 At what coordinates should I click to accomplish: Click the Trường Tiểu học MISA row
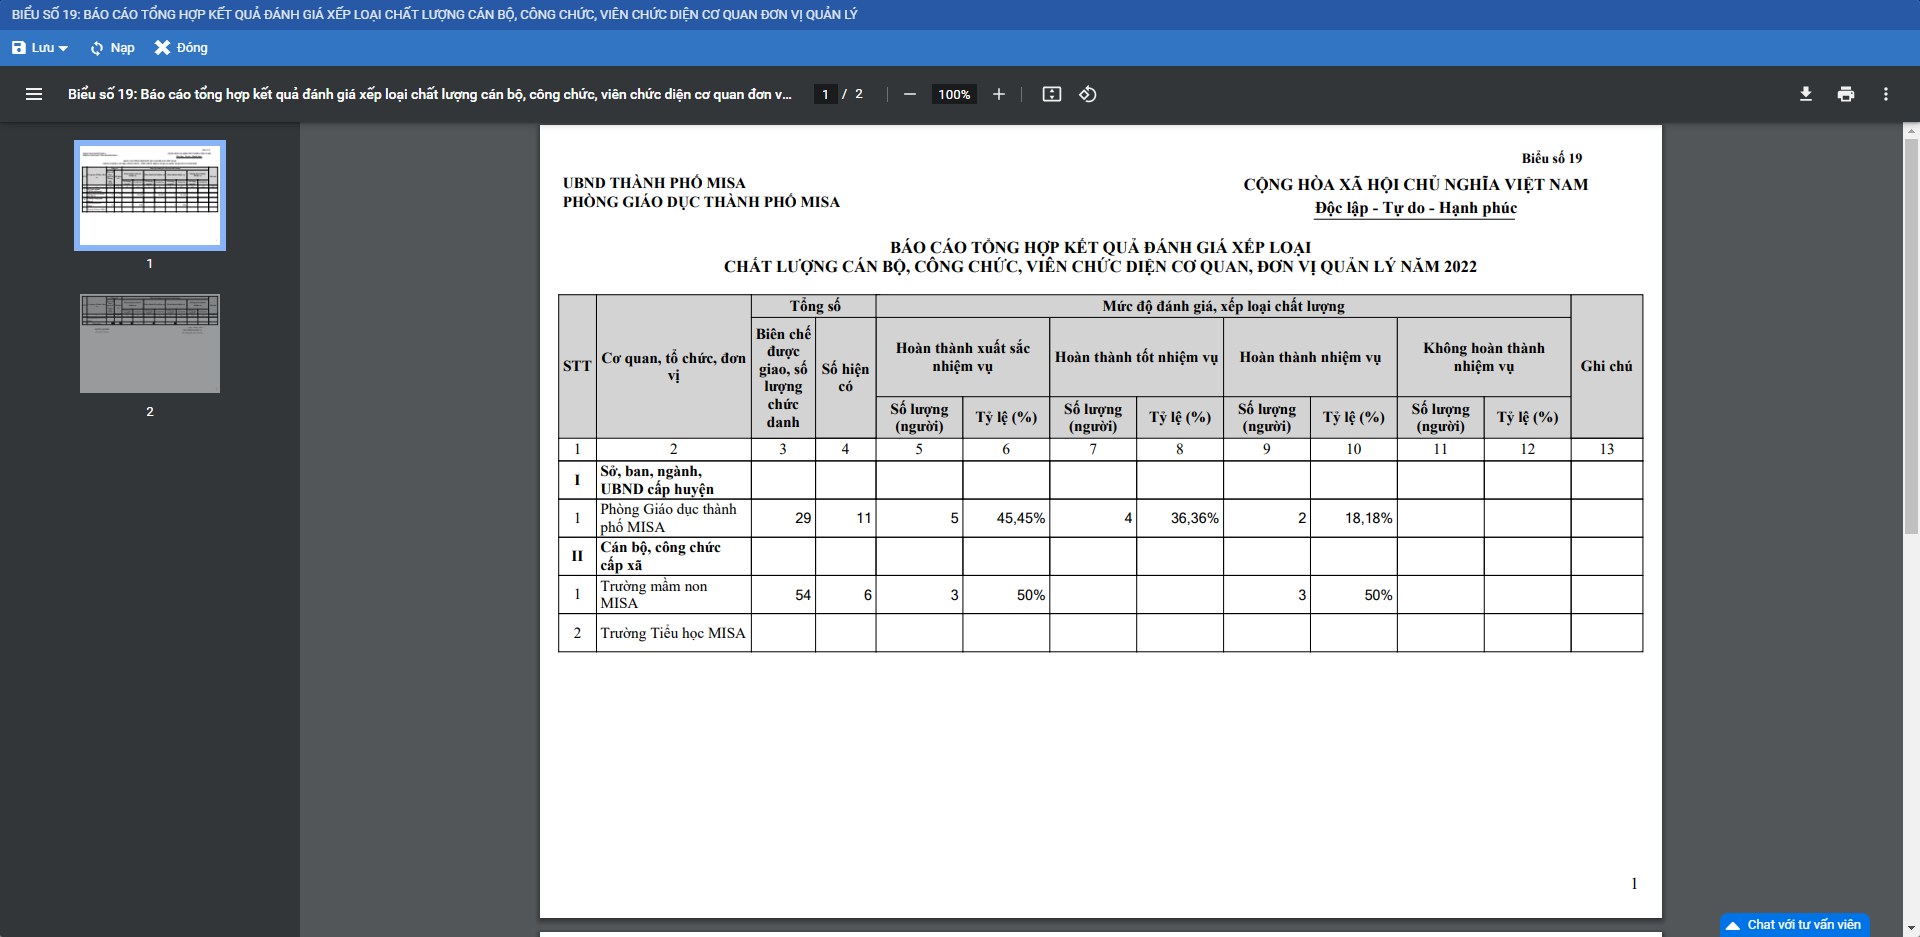point(673,633)
